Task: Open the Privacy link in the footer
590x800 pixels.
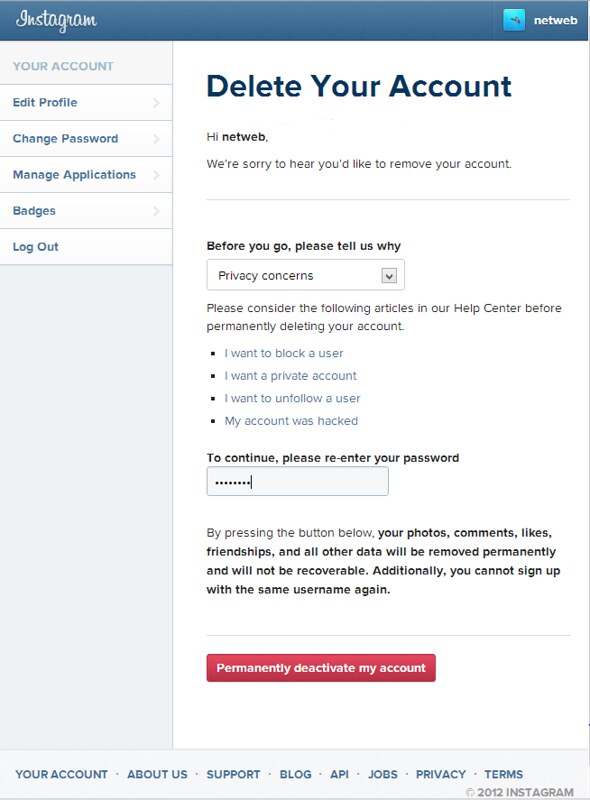Action: click(441, 773)
